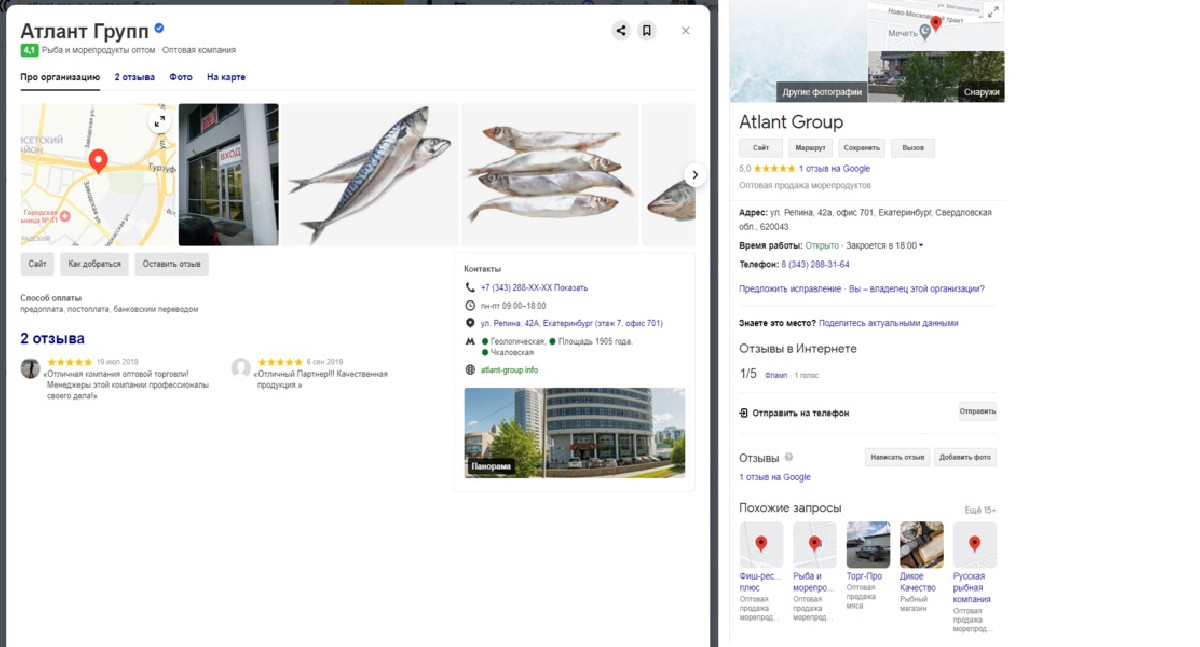This screenshot has height=647, width=1200.
Task: Click the Сайт button in the Atlant Group panel
Action: tap(761, 148)
